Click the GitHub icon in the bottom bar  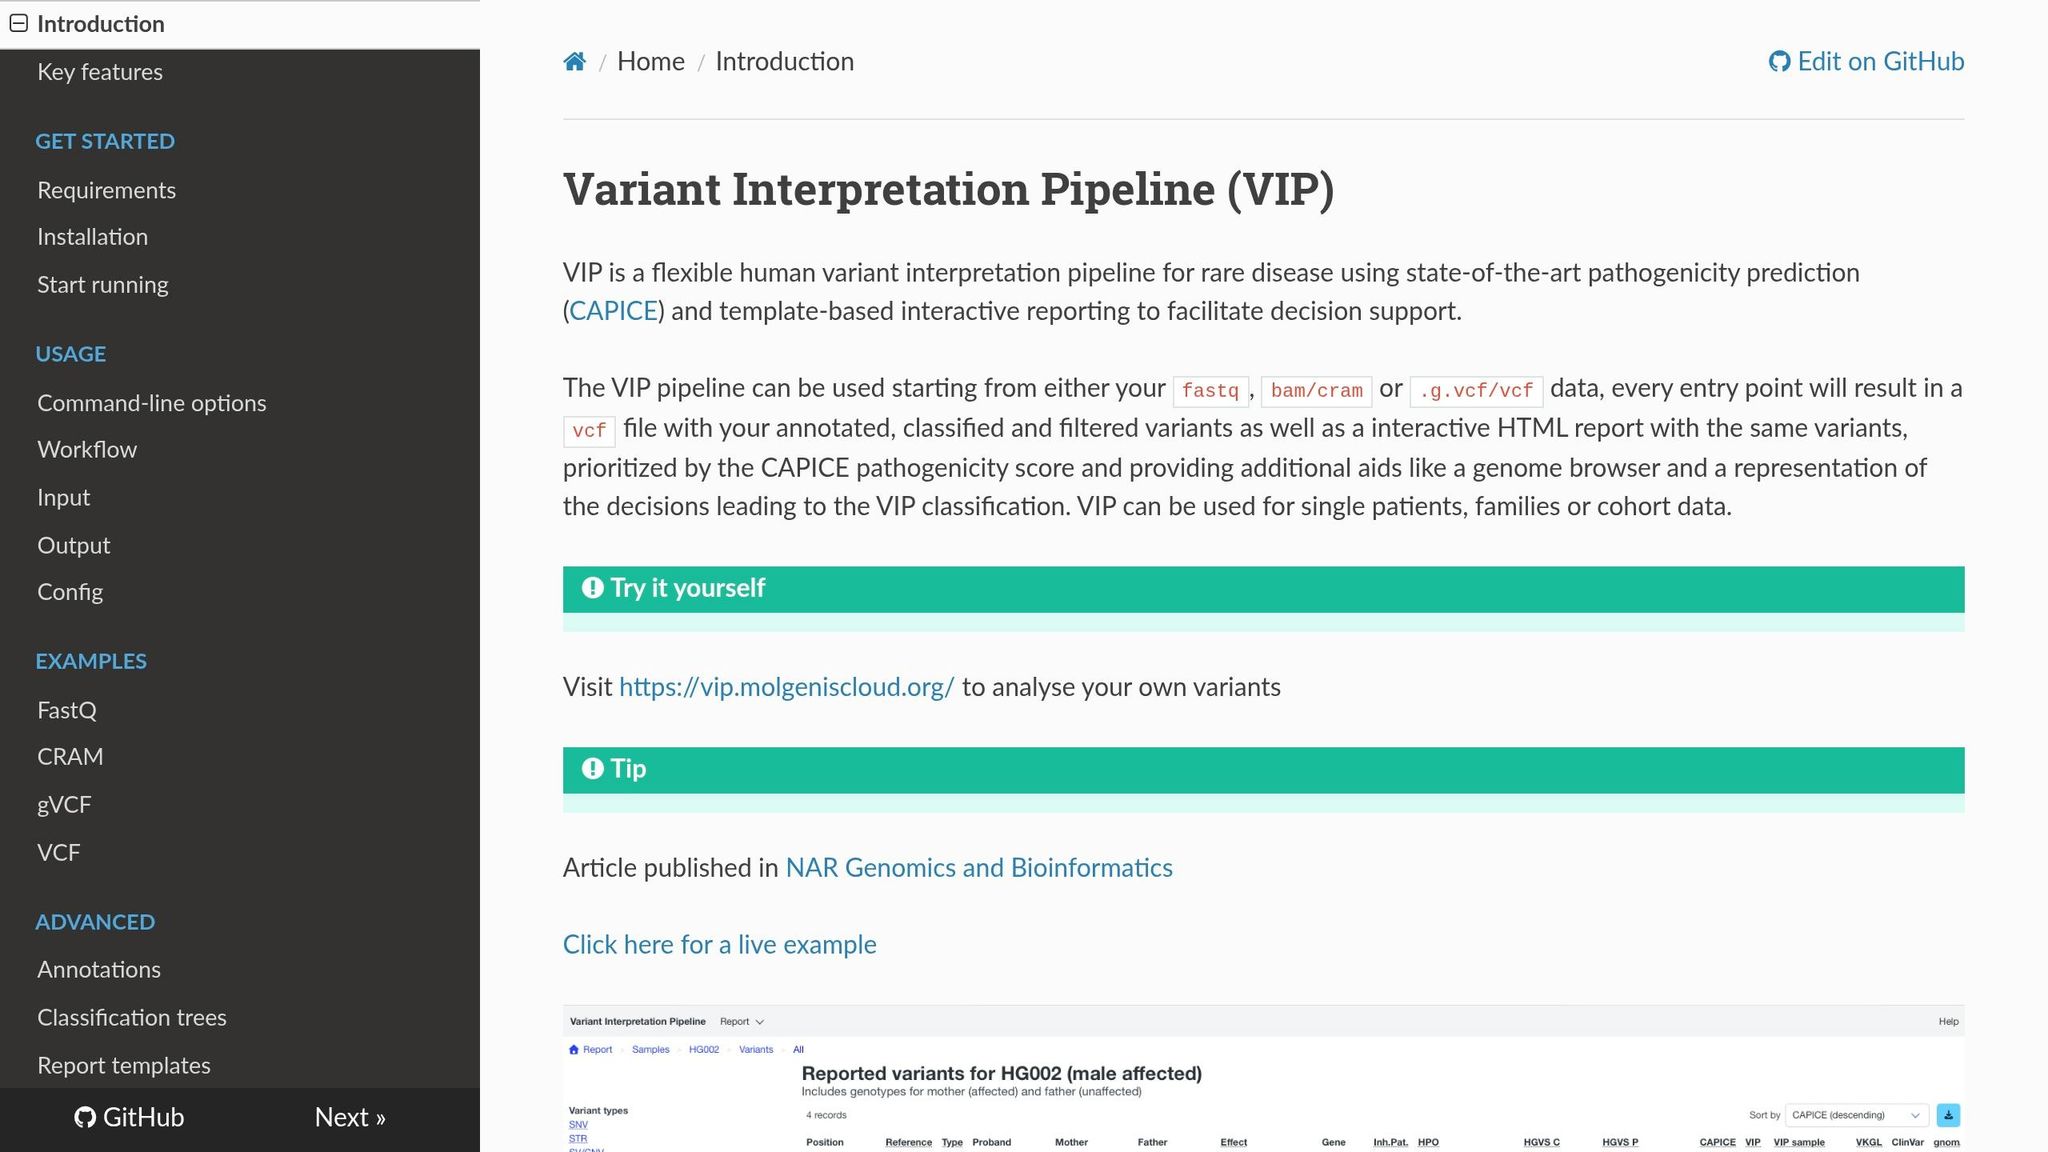point(85,1118)
